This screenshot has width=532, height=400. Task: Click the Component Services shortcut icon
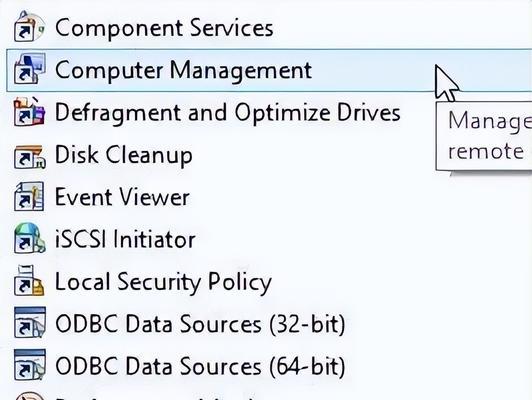pos(29,27)
